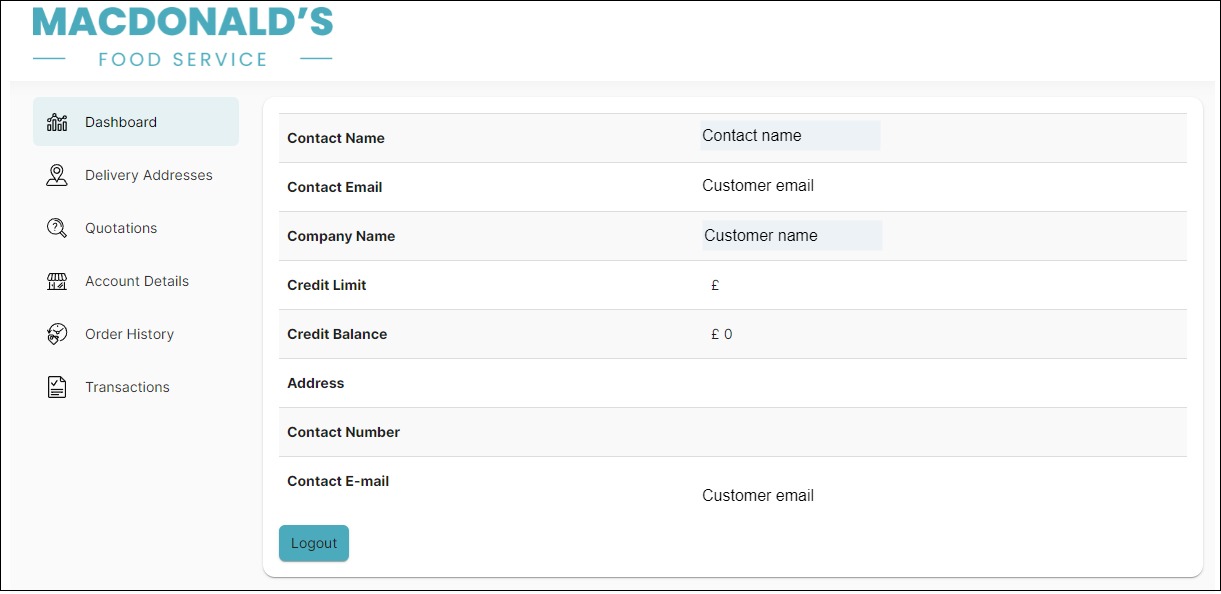
Task: Select the Transactions sidebar label
Action: point(127,387)
